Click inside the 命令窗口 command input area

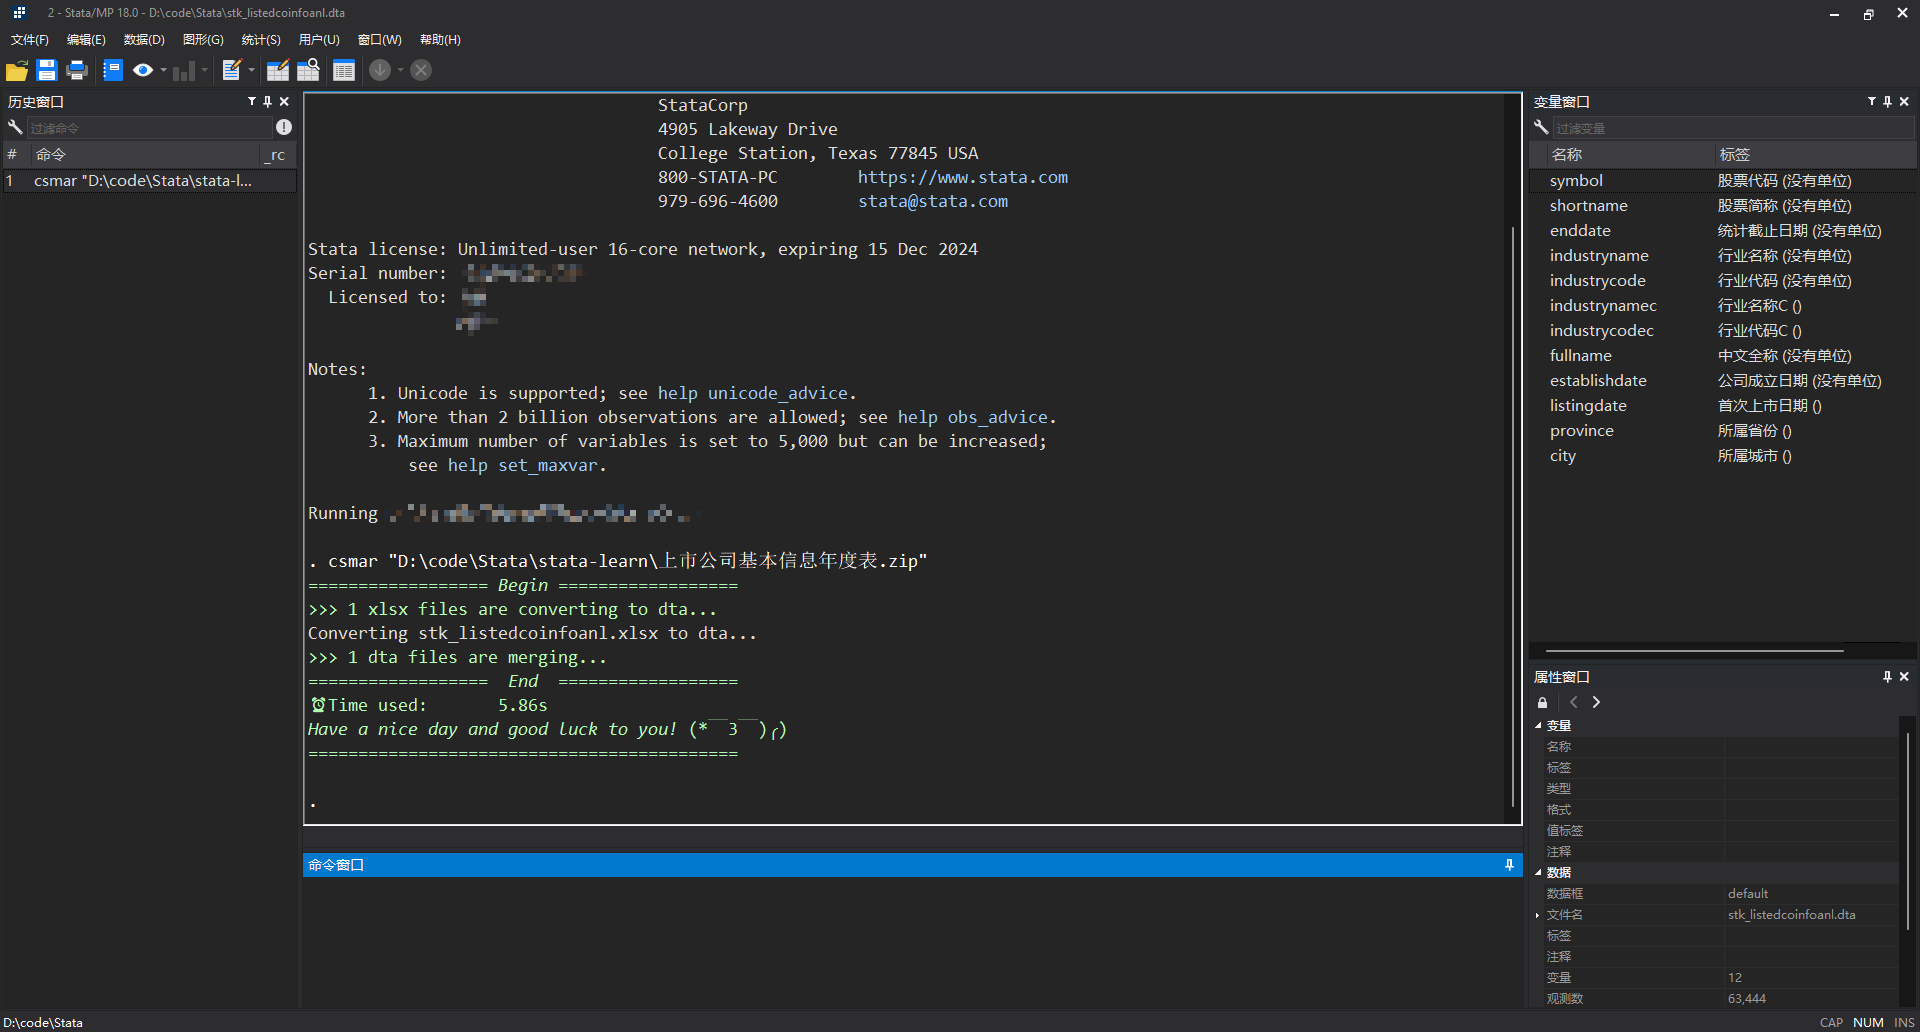(912, 940)
